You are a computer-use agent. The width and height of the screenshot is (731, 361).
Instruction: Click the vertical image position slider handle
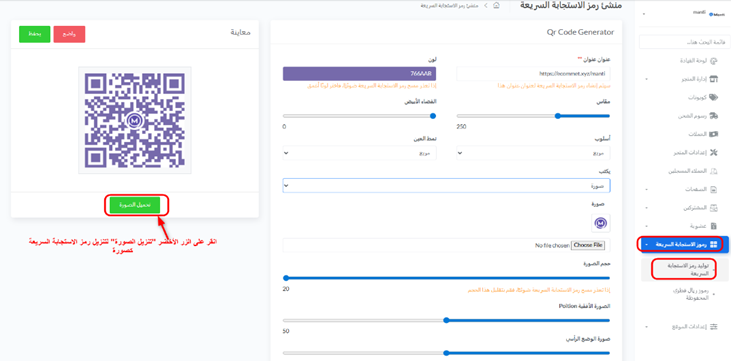coord(446,353)
